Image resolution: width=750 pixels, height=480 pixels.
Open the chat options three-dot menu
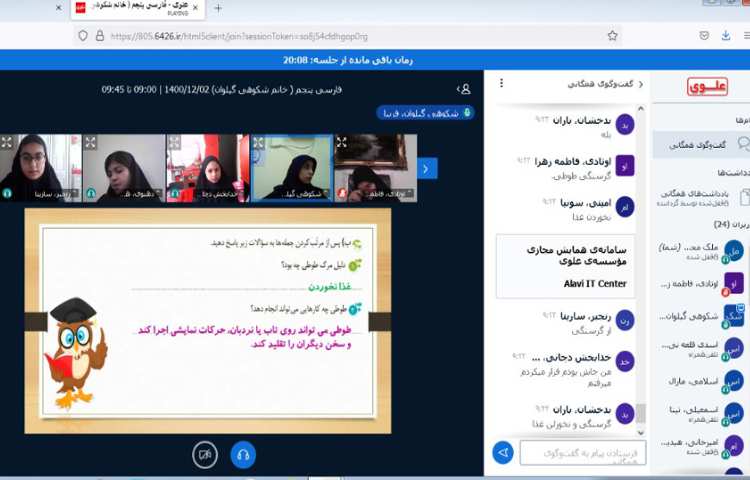click(x=501, y=83)
